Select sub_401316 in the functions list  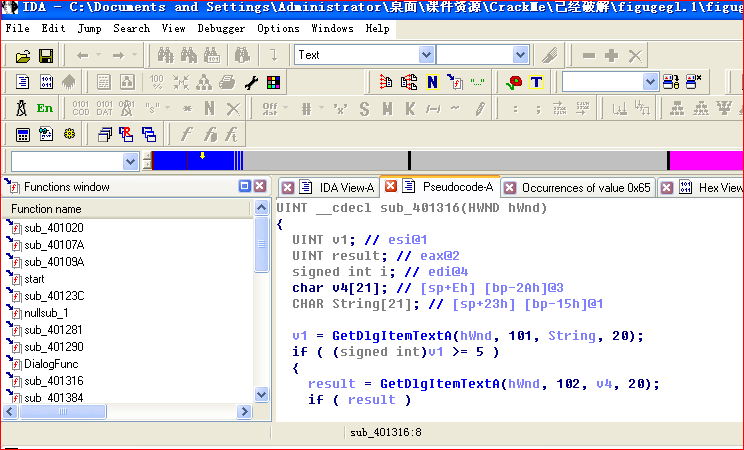tap(54, 381)
